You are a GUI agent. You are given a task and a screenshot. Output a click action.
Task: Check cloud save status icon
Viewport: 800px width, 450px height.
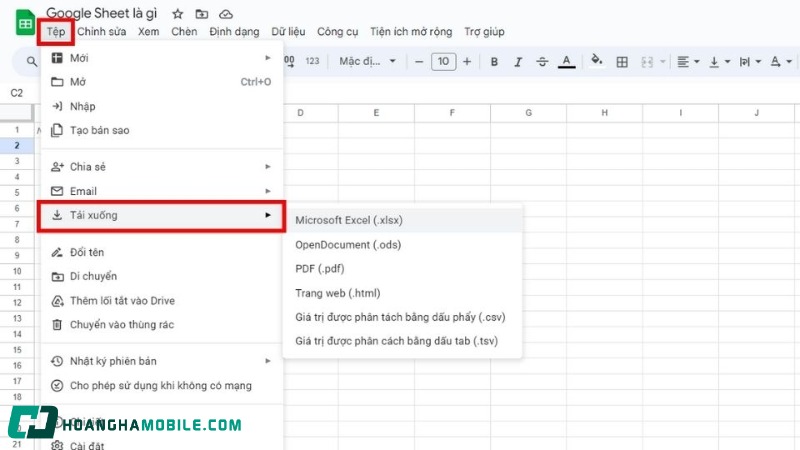tap(226, 14)
